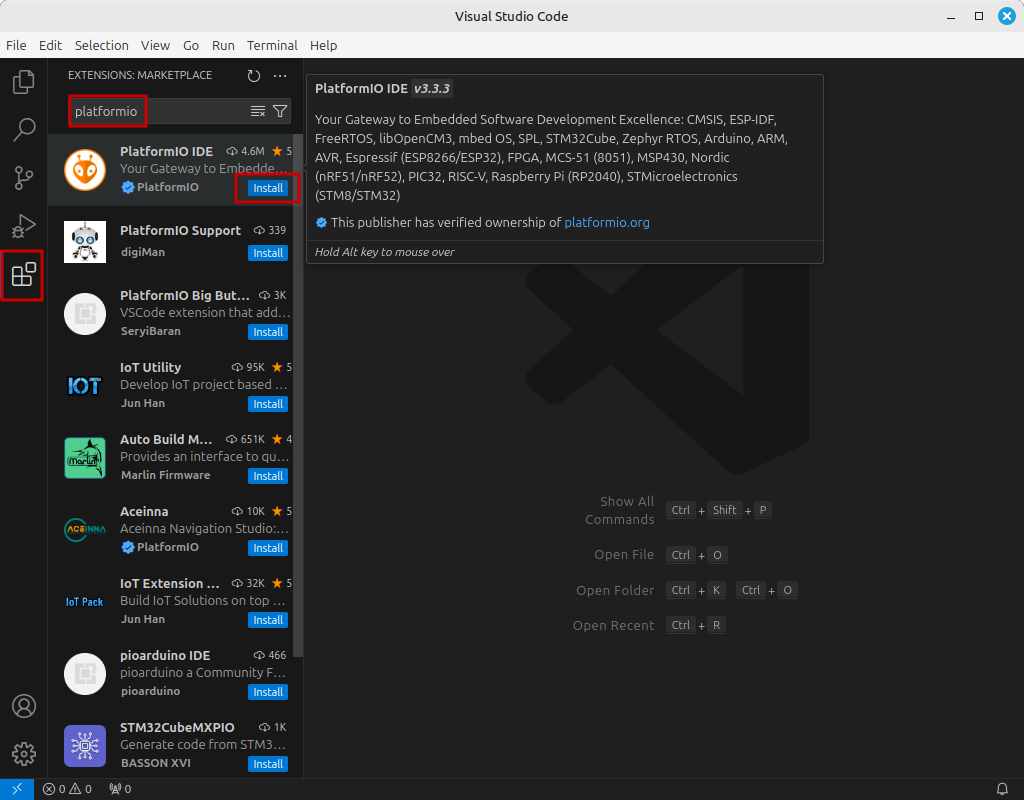
Task: Click the STM32CubeMXPIO purple chip icon
Action: tap(85, 746)
